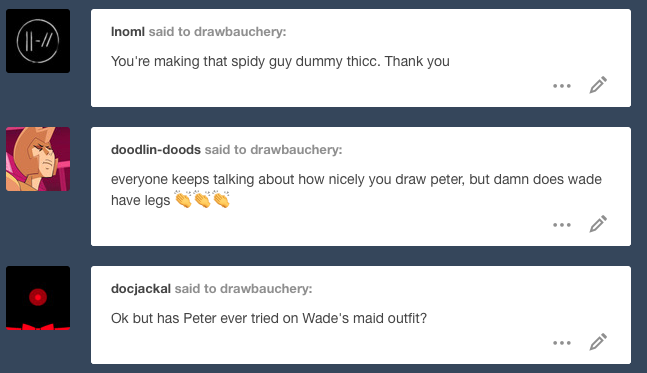Open the three-dot options on lnoml's message
Viewport: 647px width, 373px height.
(562, 86)
